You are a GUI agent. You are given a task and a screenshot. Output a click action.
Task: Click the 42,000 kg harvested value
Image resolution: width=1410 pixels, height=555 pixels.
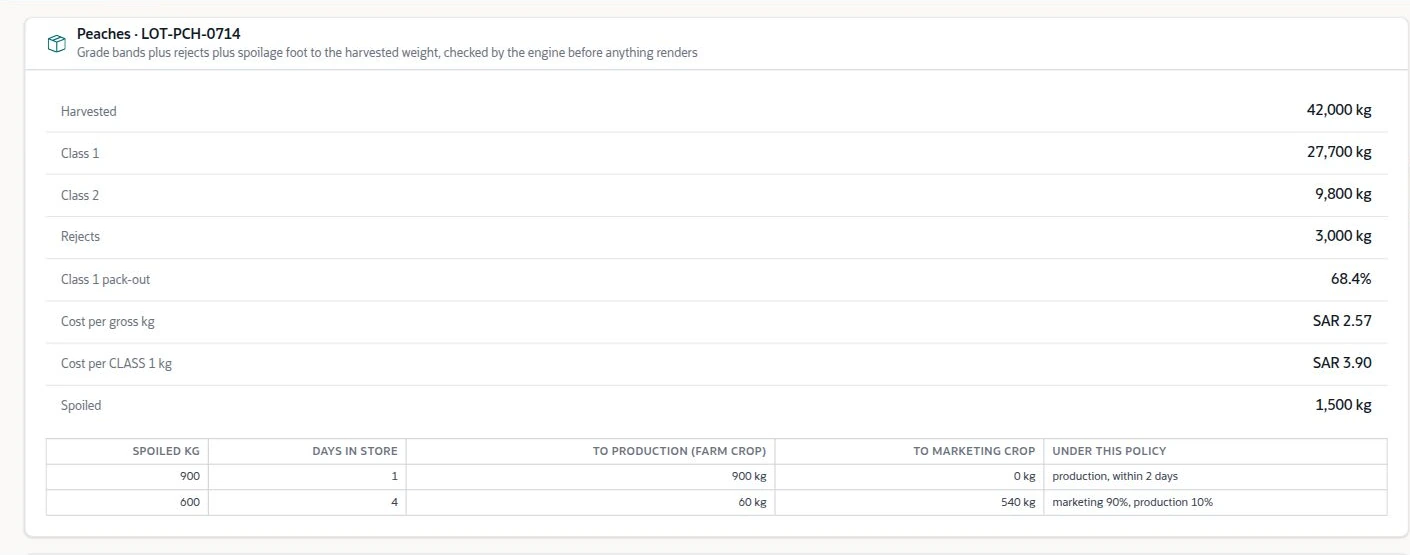1339,110
